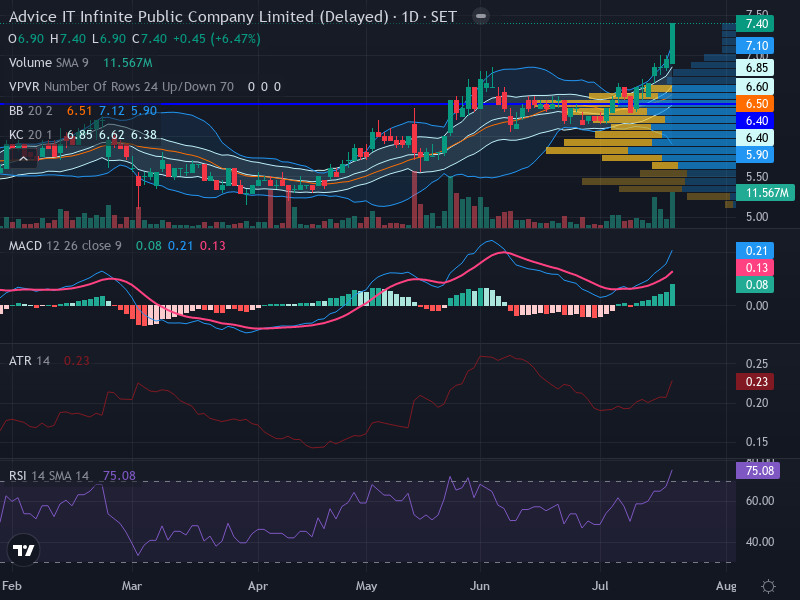Click the 6.85 price axis label

[x=755, y=68]
